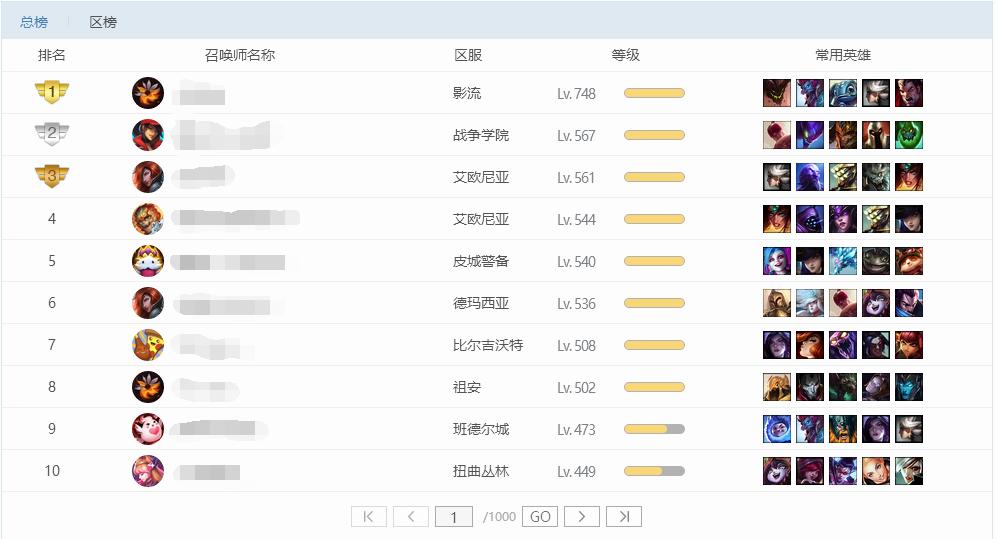
Task: Click the silver rank 2 medal icon
Action: coord(52,135)
